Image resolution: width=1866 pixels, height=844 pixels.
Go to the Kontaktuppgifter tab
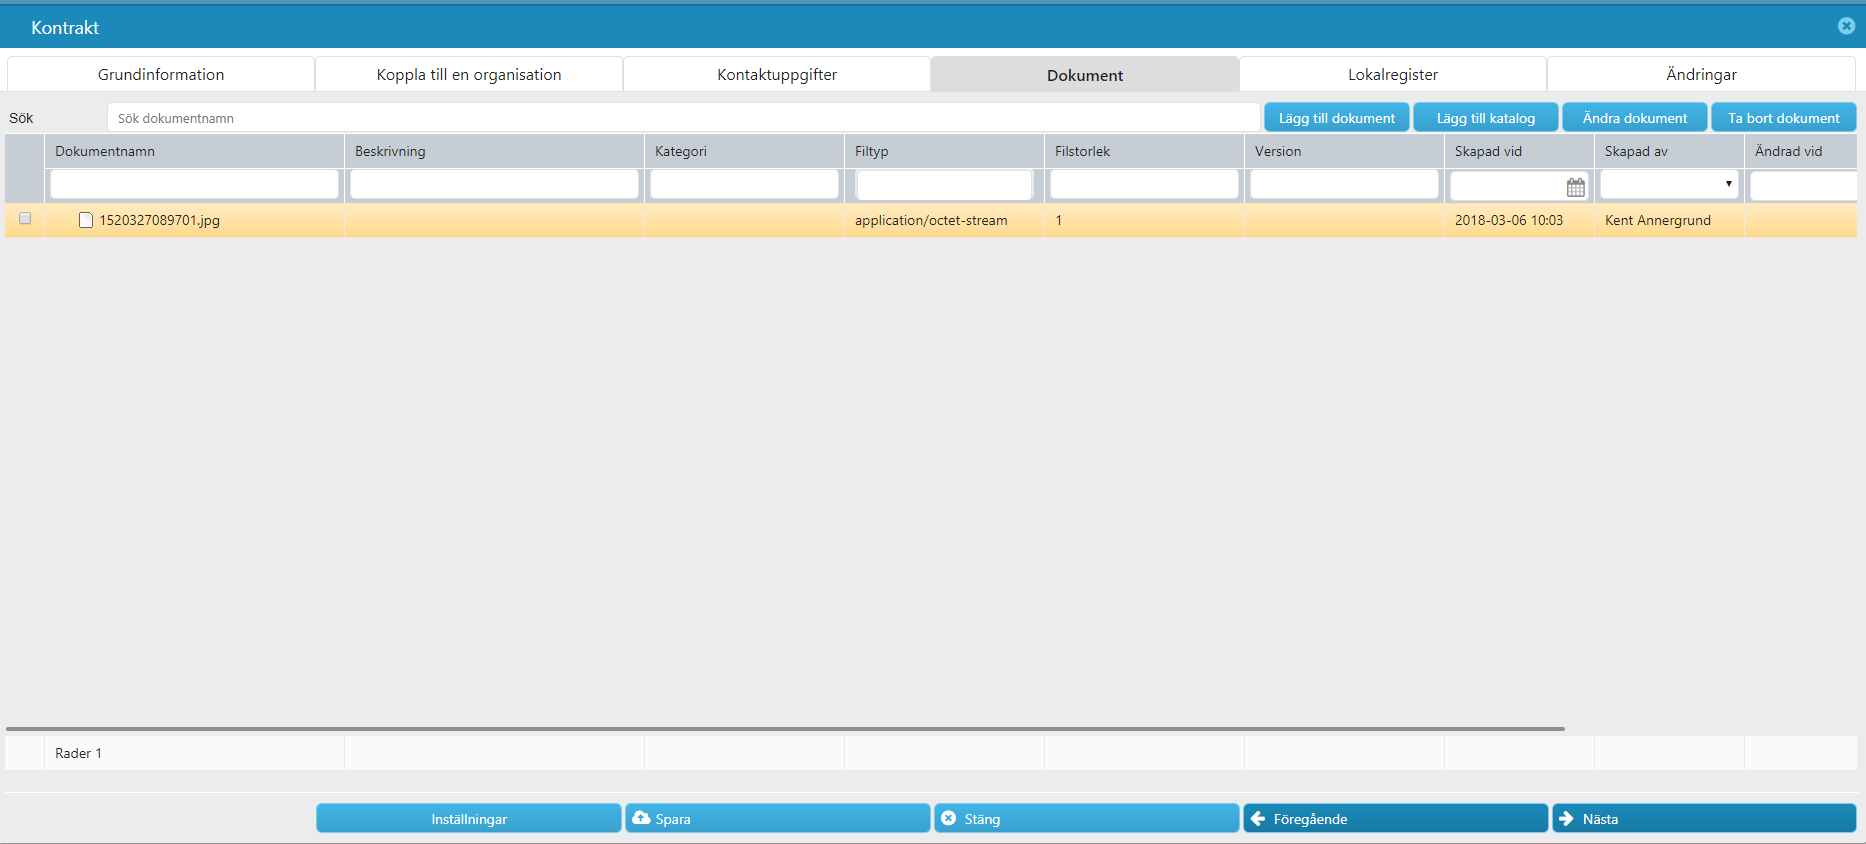777,74
